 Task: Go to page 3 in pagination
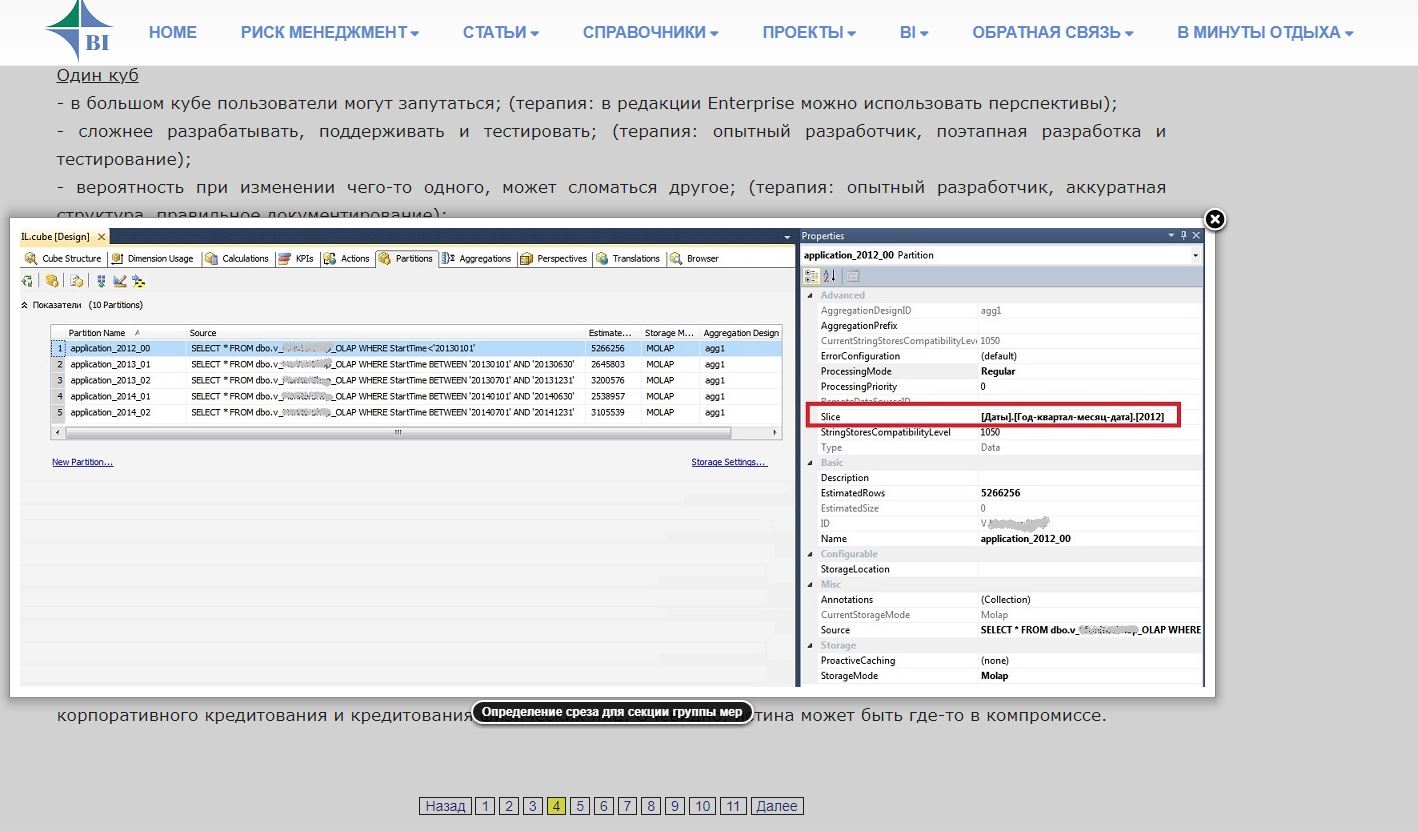pyautogui.click(x=533, y=806)
